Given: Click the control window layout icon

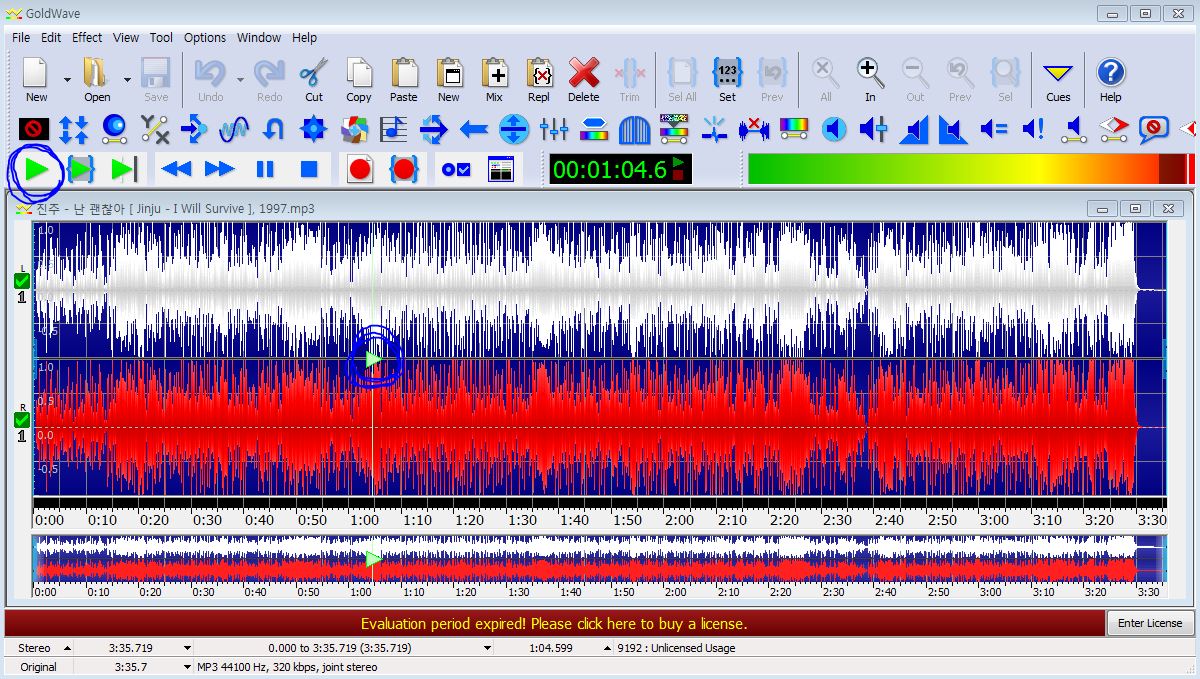Looking at the screenshot, I should point(500,169).
